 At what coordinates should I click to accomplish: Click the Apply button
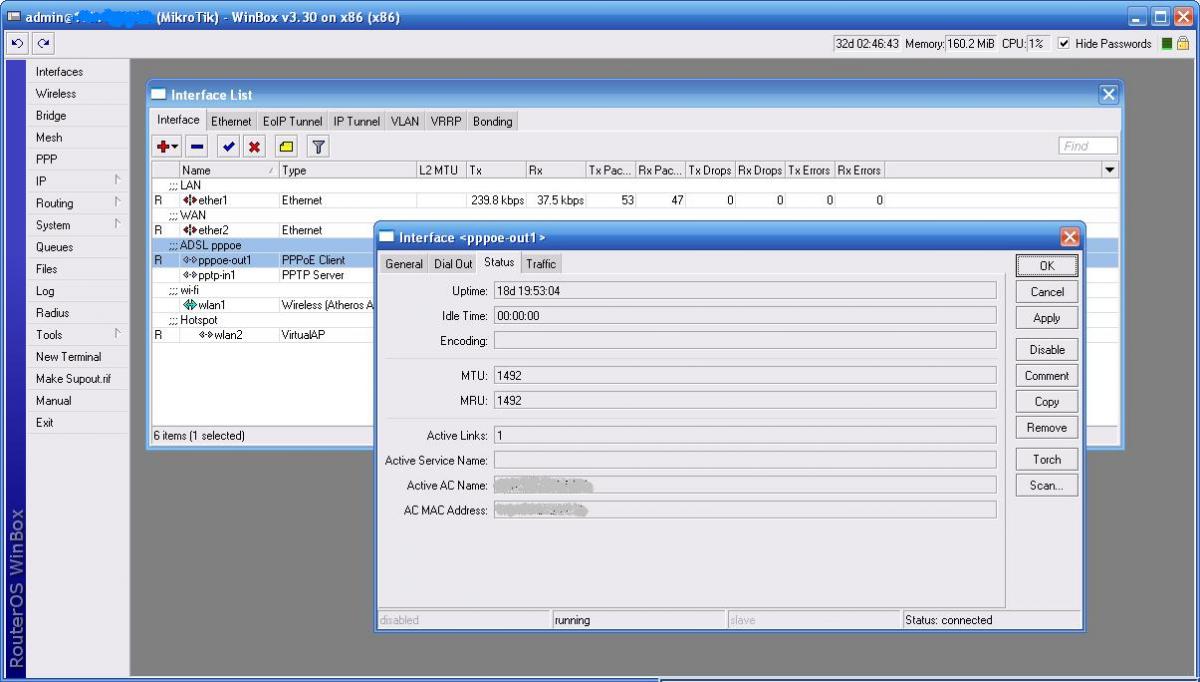click(1046, 318)
